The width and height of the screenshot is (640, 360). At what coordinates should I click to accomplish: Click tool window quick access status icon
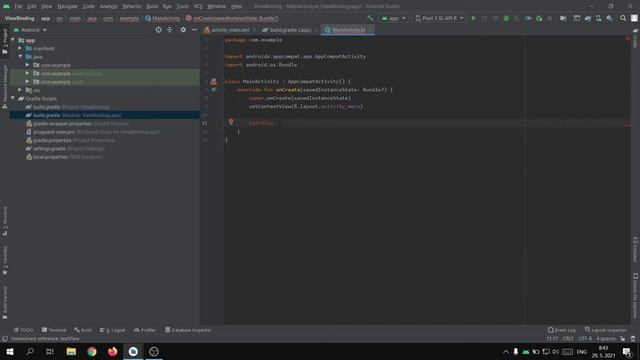(5, 339)
